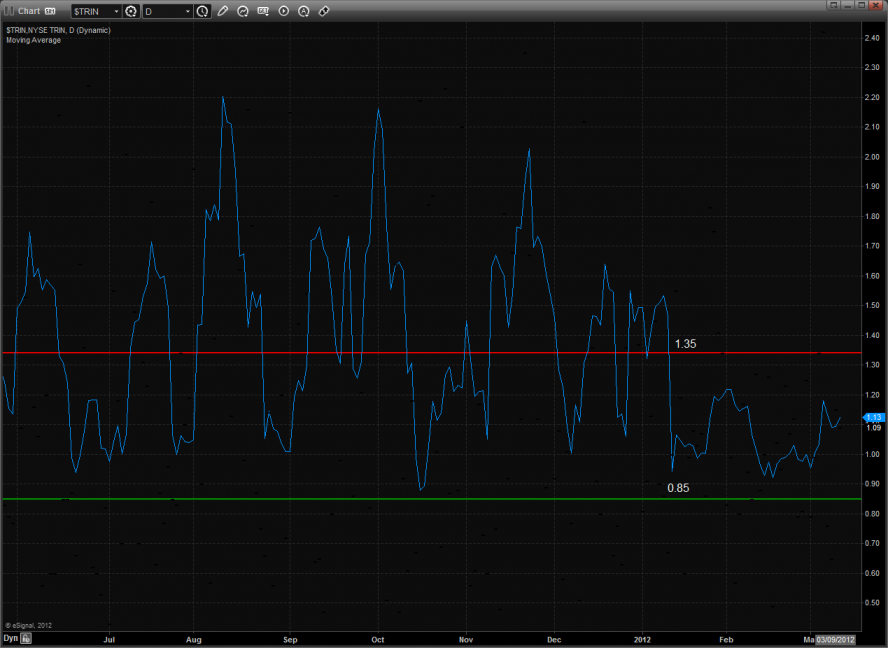Open the symbol settings gear icon
Image resolution: width=888 pixels, height=648 pixels.
[130, 11]
